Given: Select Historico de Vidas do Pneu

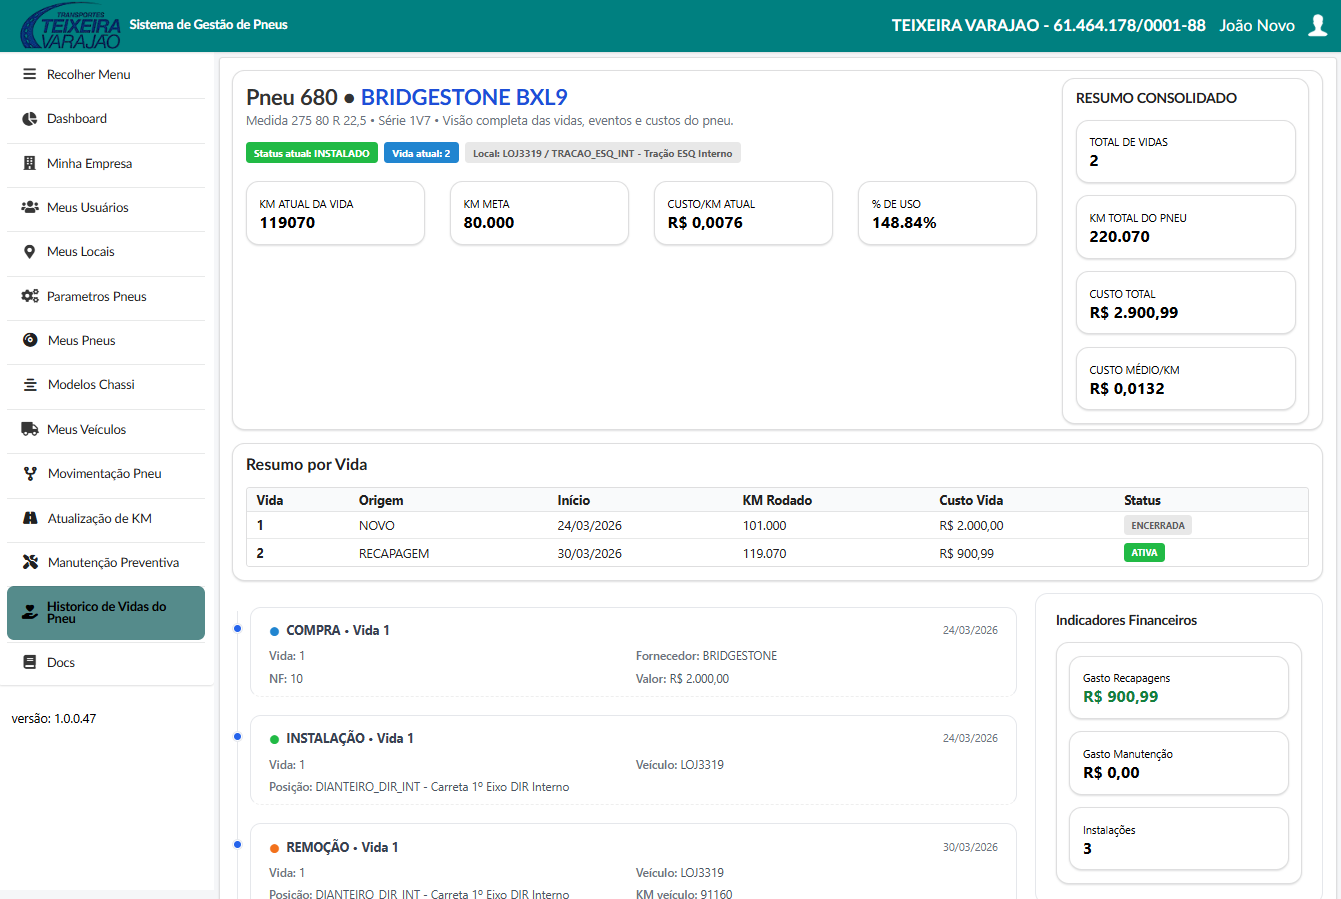Looking at the screenshot, I should pos(106,613).
